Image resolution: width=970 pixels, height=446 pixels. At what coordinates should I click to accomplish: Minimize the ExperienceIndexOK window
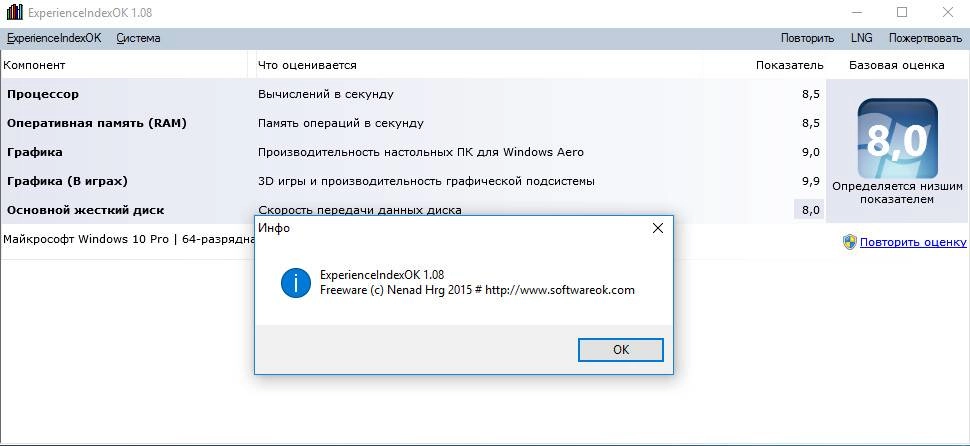[x=856, y=12]
